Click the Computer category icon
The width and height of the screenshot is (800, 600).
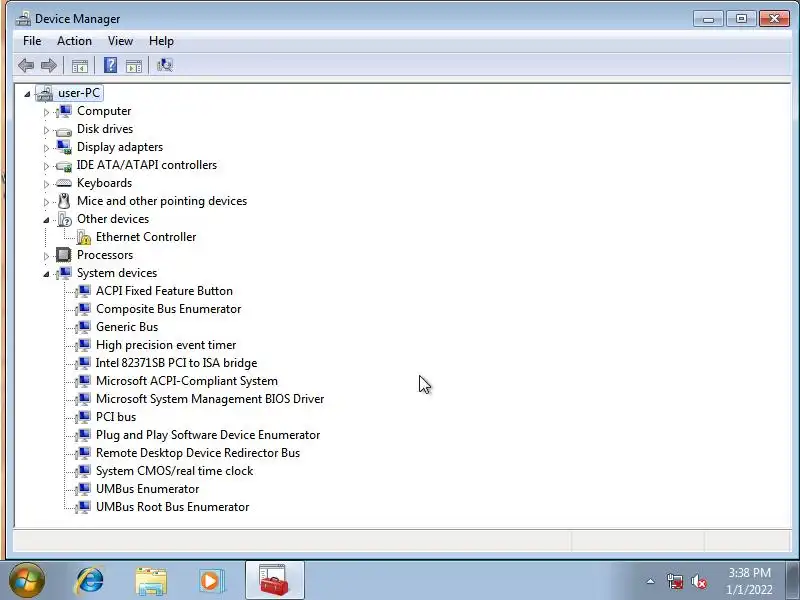[64, 111]
